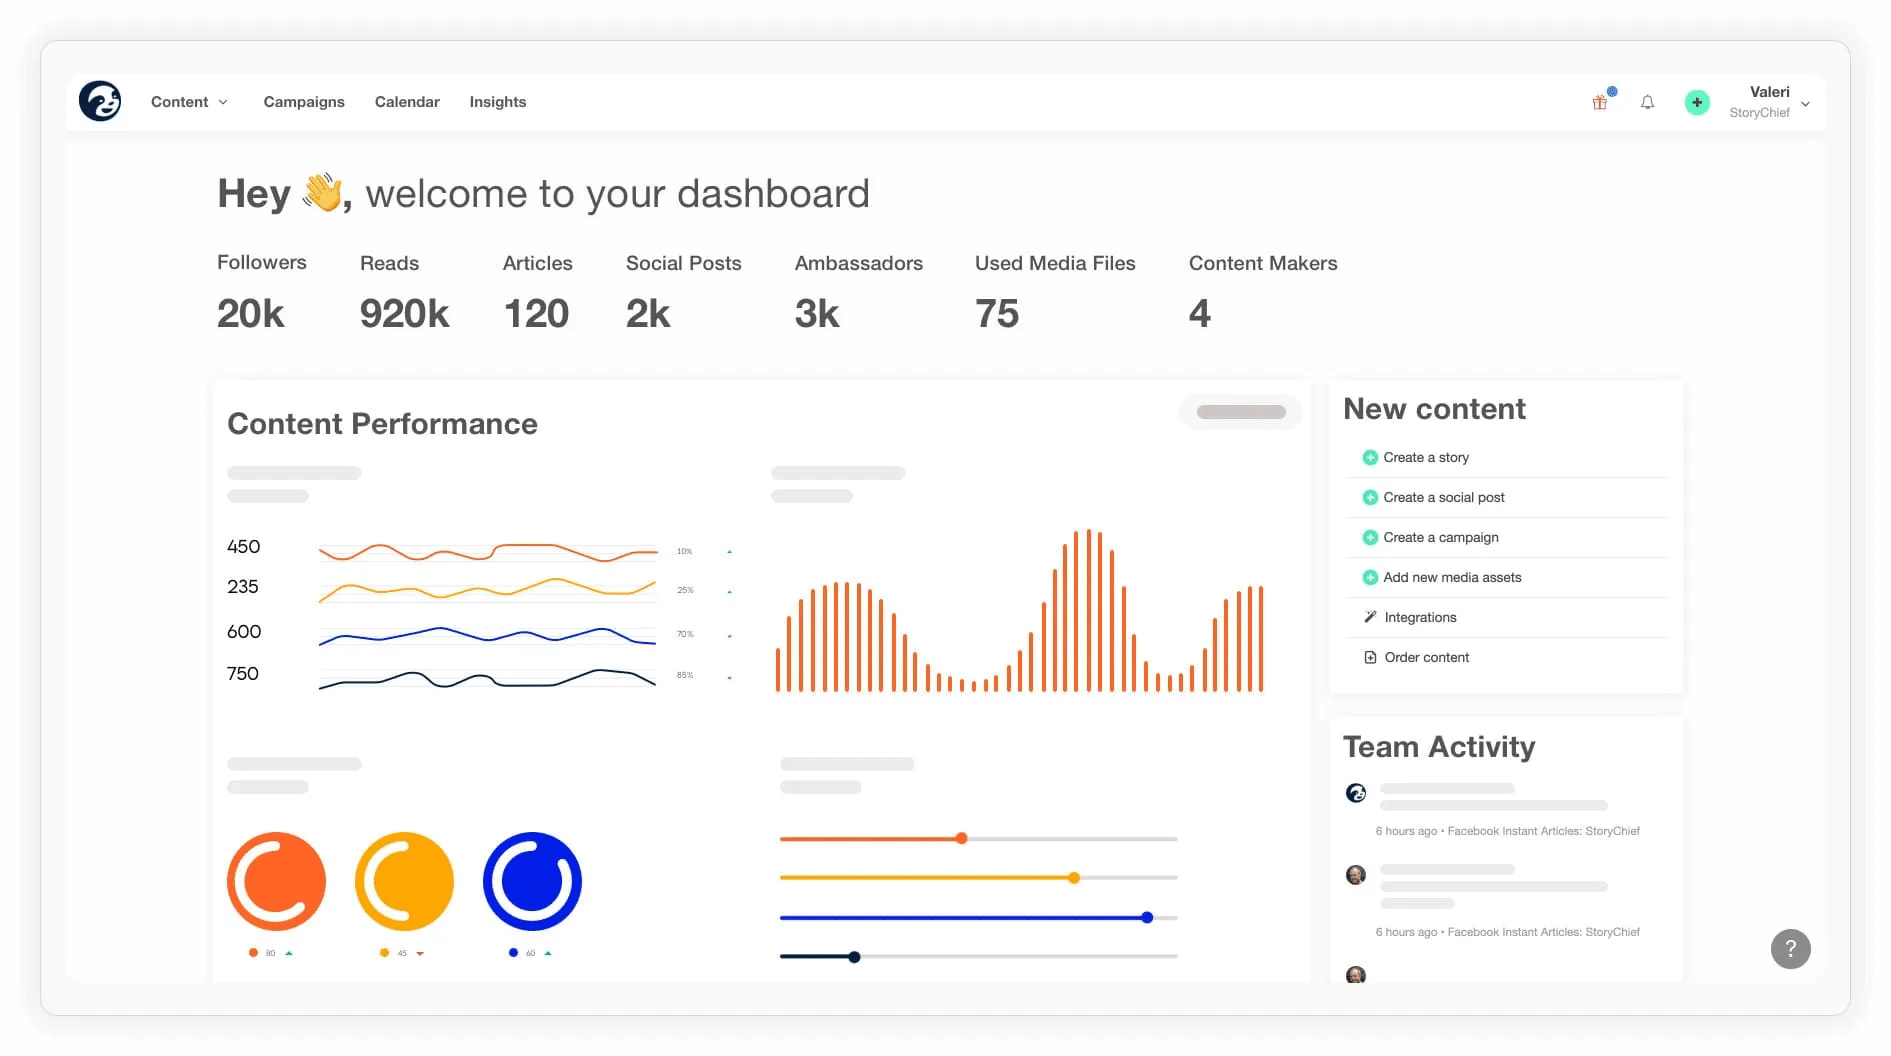This screenshot has width=1891, height=1056.
Task: Open the help question mark button
Action: pos(1790,948)
